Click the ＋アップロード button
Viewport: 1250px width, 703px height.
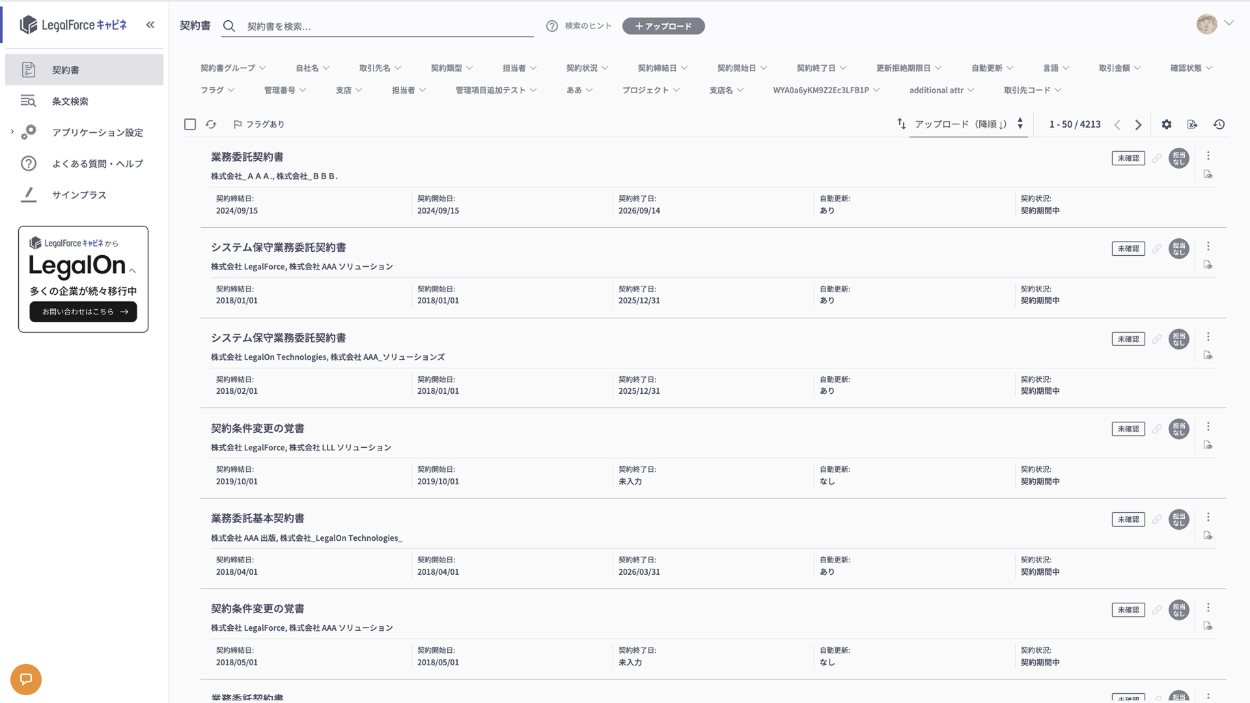coord(663,26)
